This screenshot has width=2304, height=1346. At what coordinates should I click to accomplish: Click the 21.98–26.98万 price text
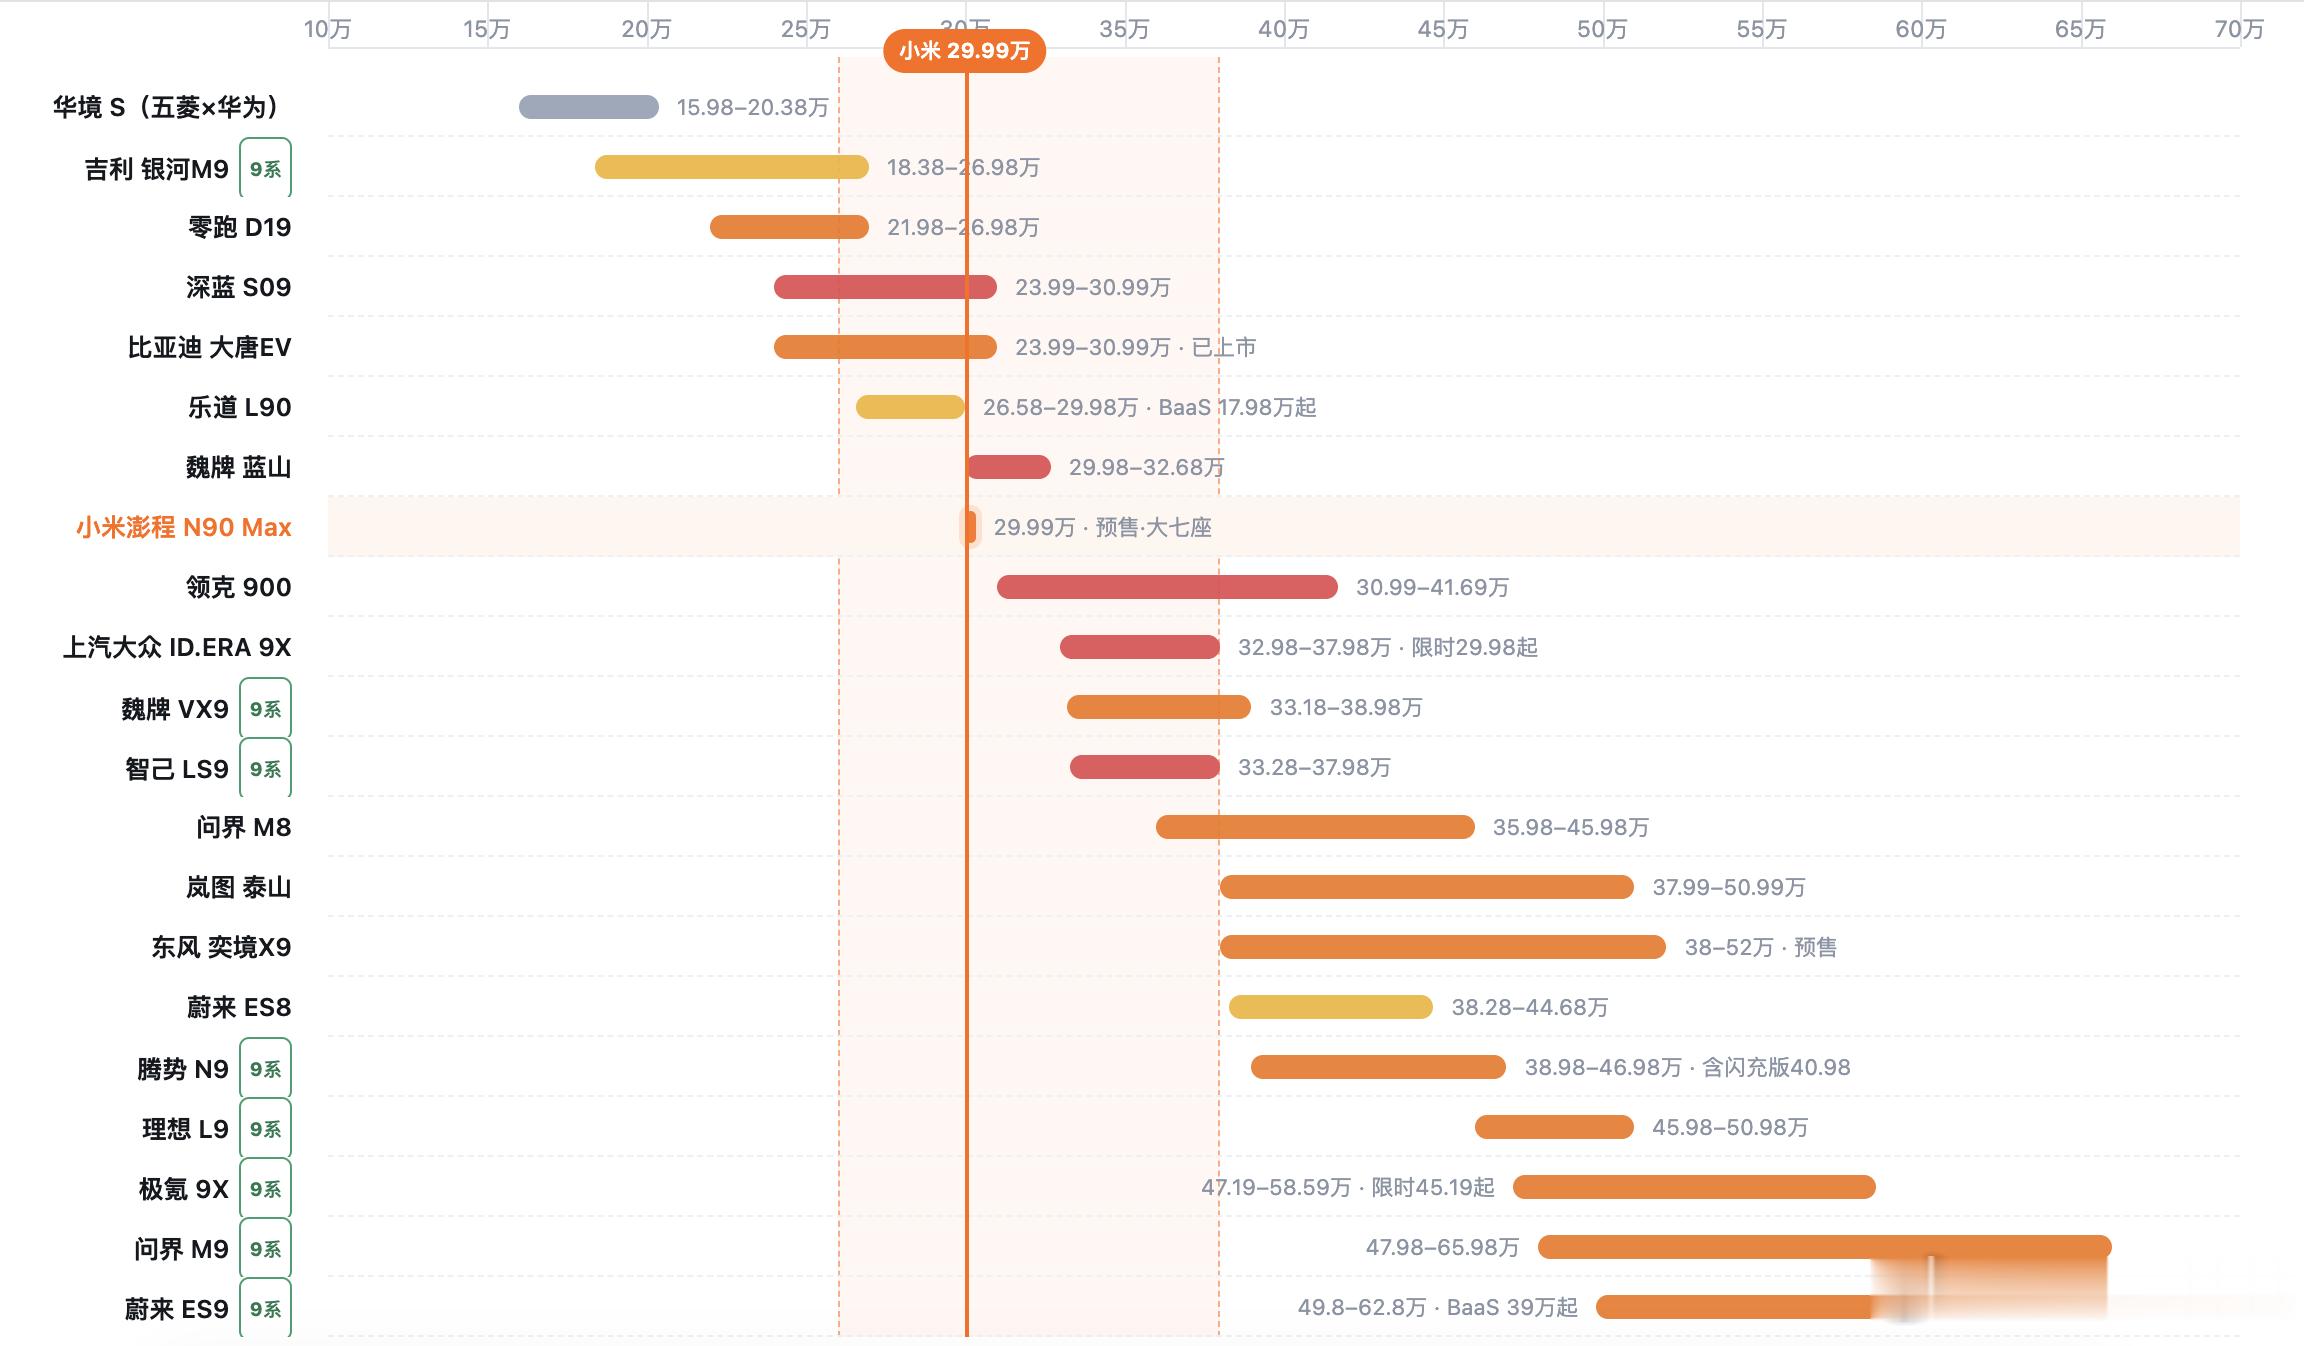(963, 227)
